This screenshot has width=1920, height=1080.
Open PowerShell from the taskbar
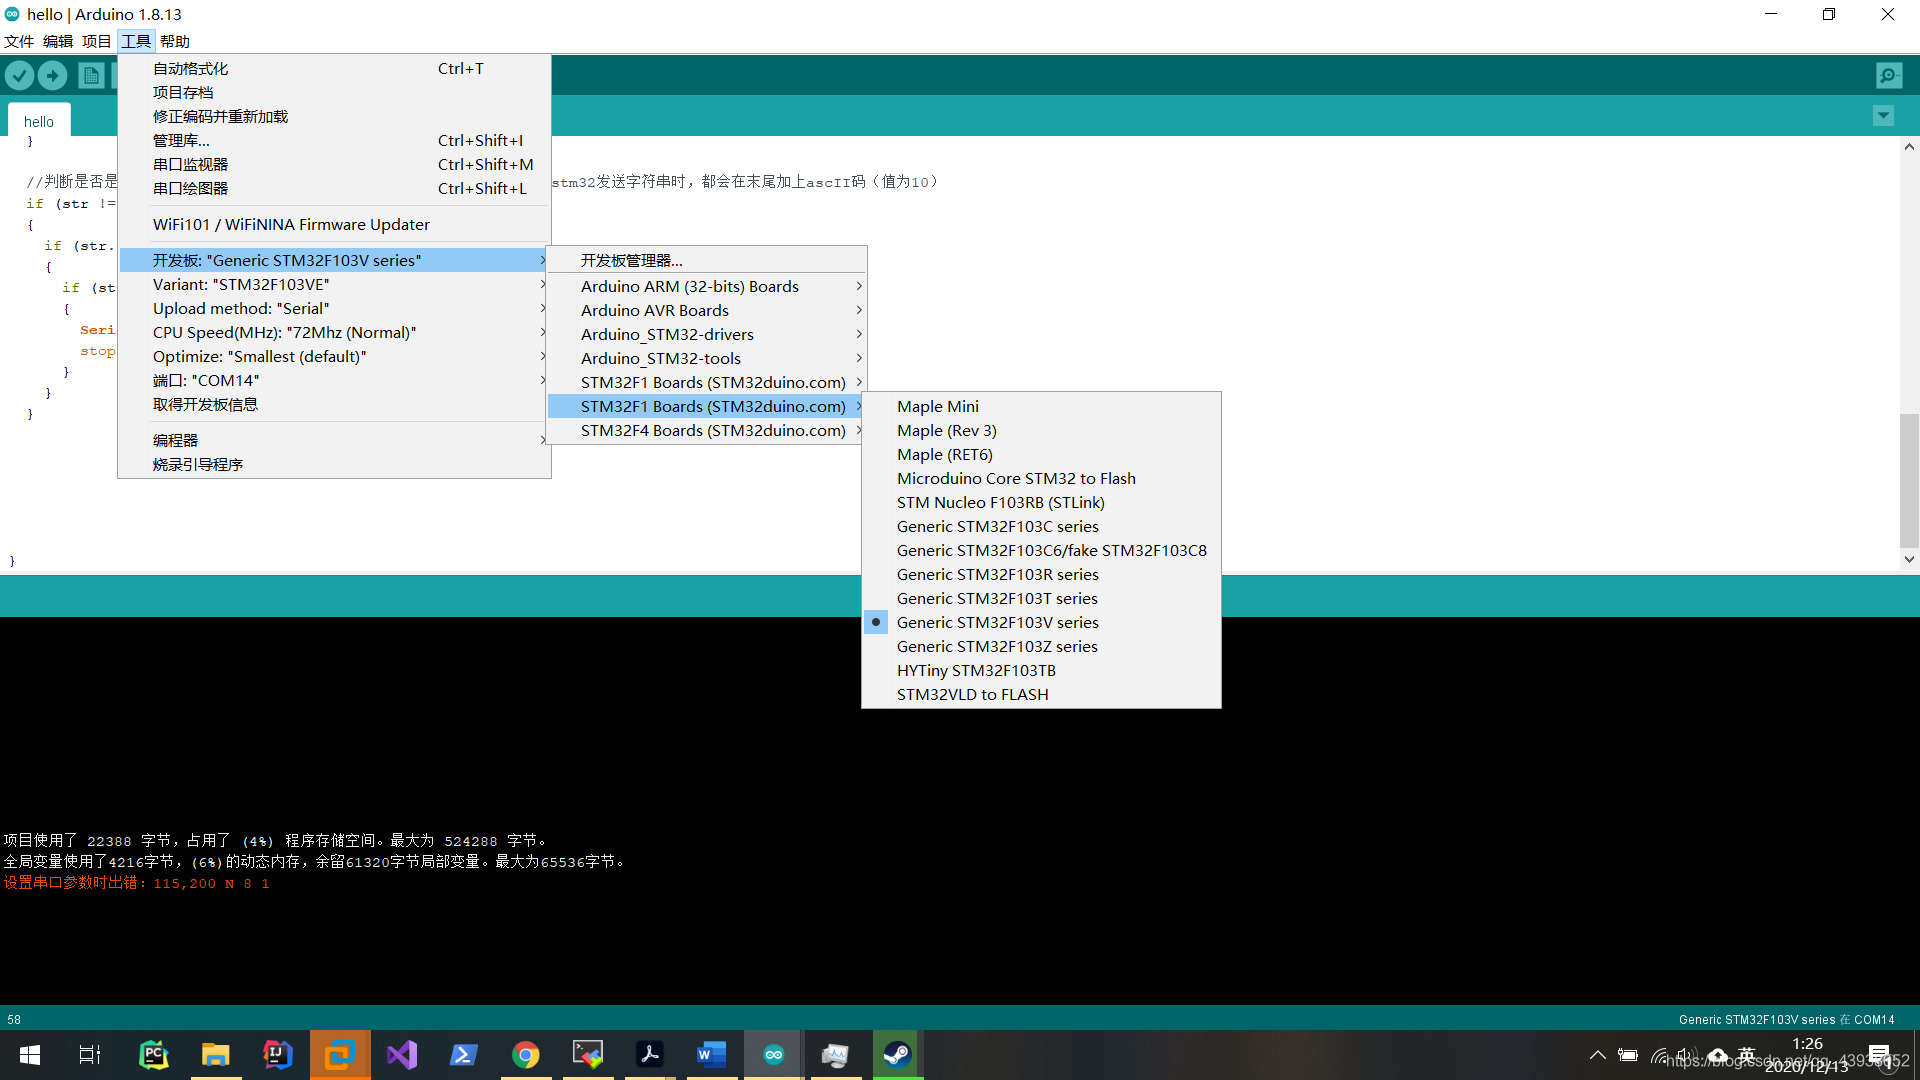pos(464,1054)
